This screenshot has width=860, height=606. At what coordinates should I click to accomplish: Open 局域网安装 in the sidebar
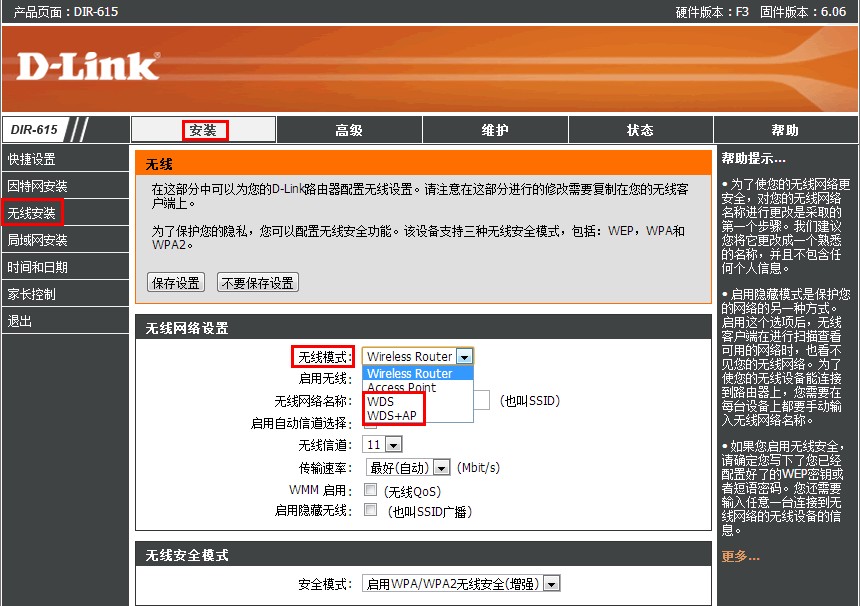65,240
